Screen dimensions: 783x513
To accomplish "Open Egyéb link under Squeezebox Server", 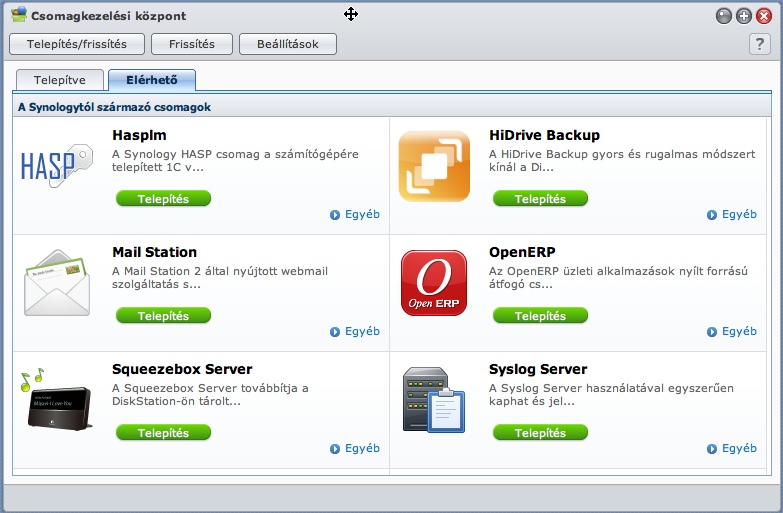I will 362,448.
